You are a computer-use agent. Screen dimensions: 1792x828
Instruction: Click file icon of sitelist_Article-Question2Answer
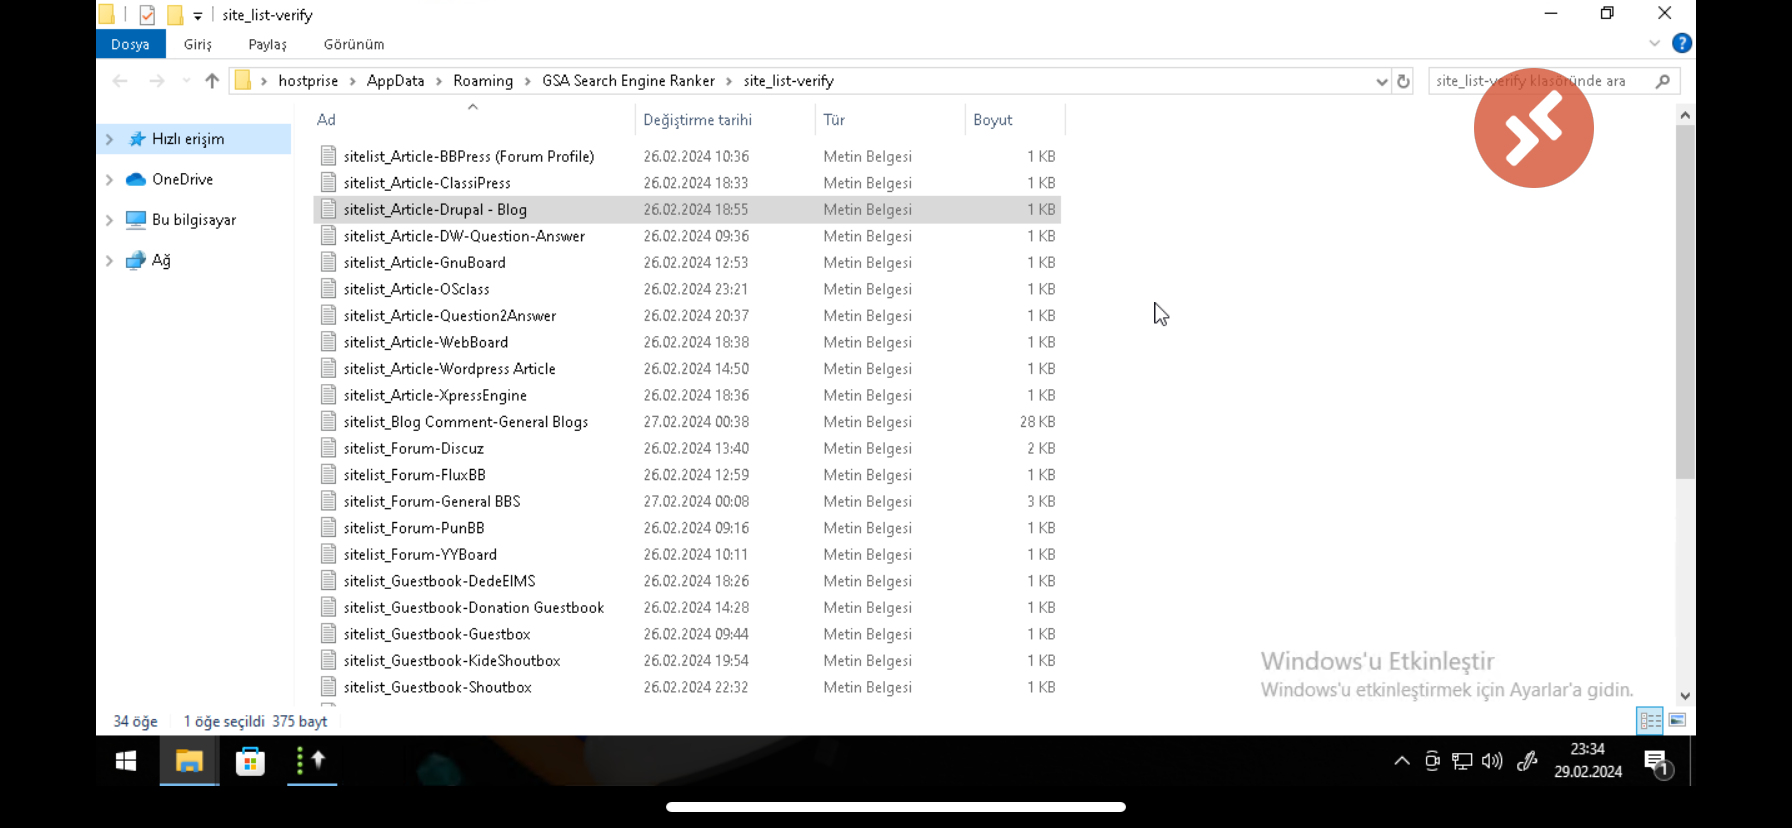(328, 315)
